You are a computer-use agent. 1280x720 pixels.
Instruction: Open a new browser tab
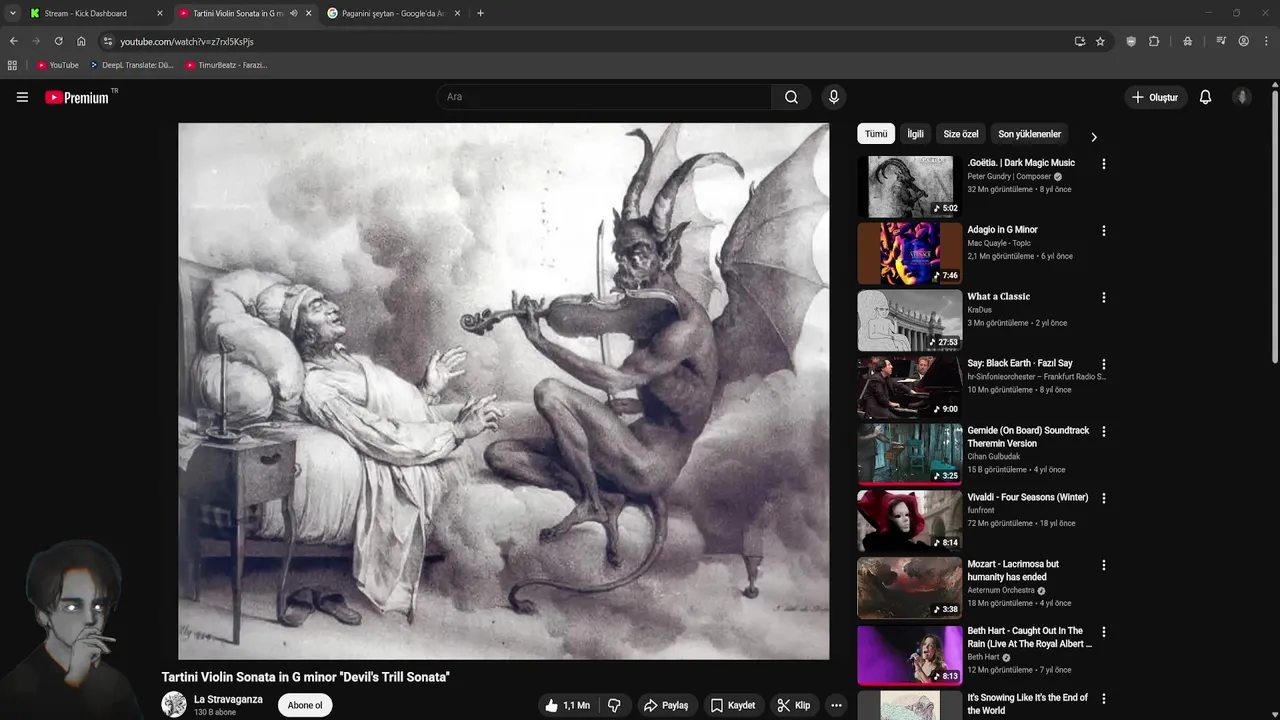(x=480, y=13)
